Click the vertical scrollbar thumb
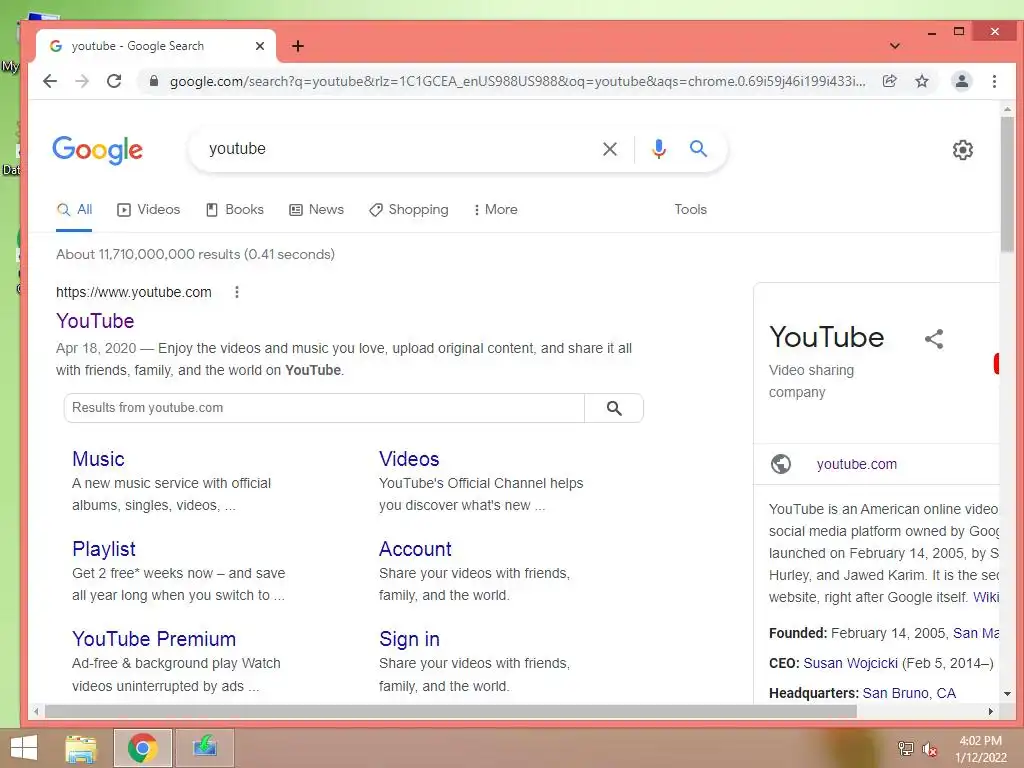This screenshot has width=1024, height=768. click(1007, 183)
